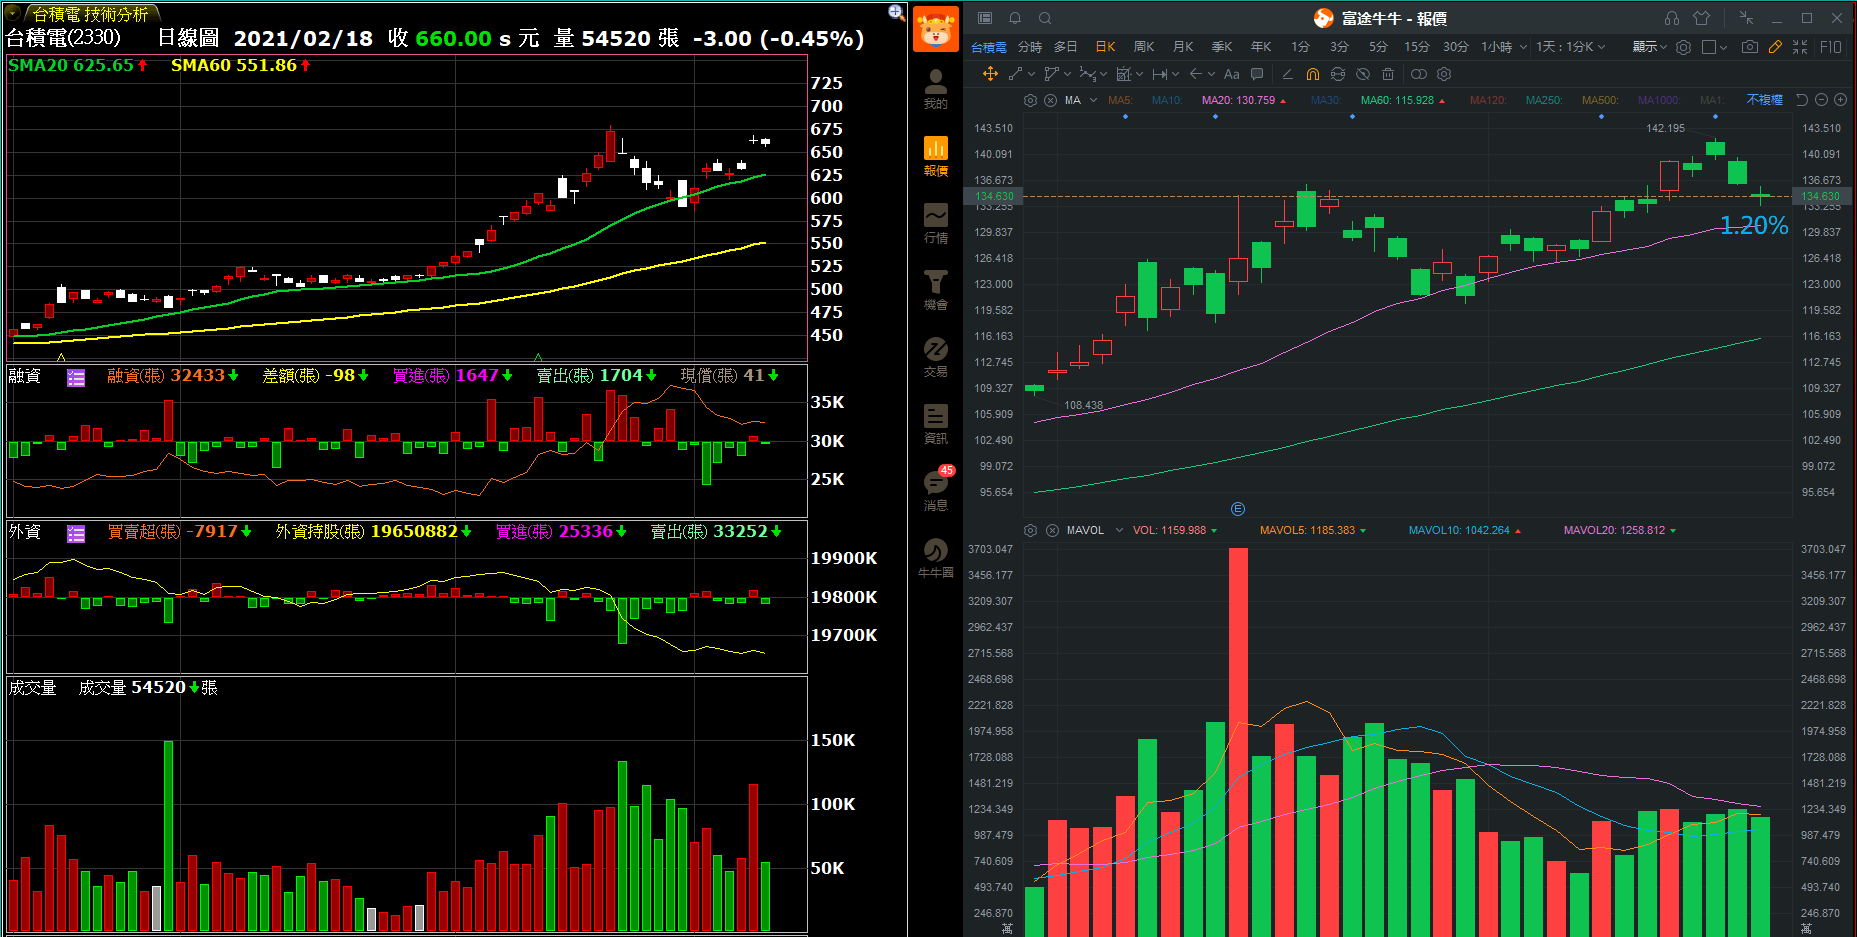Select the Aa text annotation tool

pos(1231,74)
